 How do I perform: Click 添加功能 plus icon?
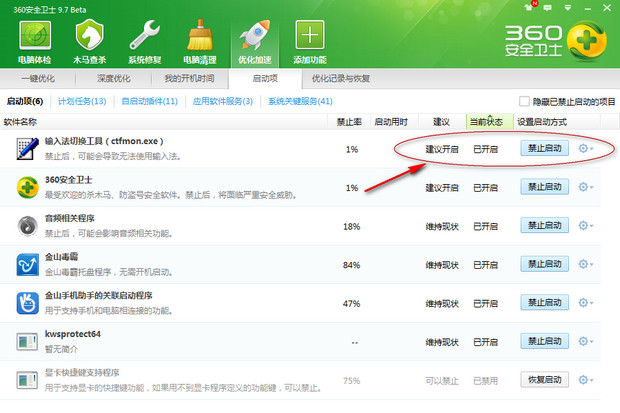pyautogui.click(x=310, y=41)
